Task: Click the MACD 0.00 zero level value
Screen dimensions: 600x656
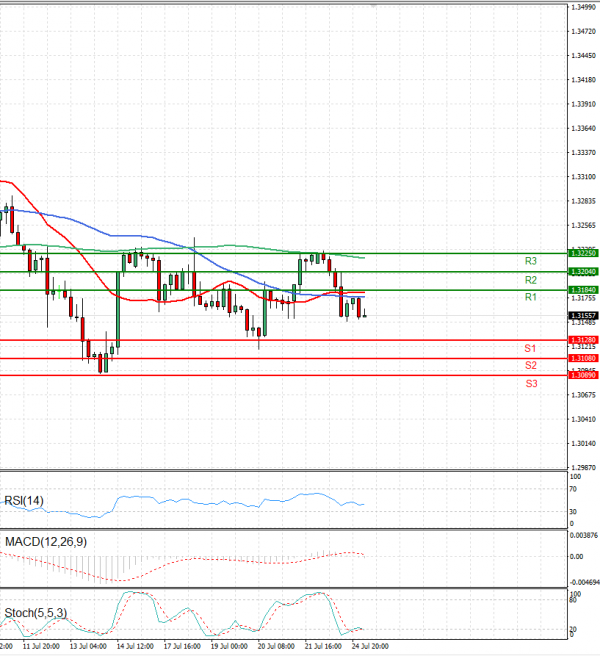Action: point(576,556)
